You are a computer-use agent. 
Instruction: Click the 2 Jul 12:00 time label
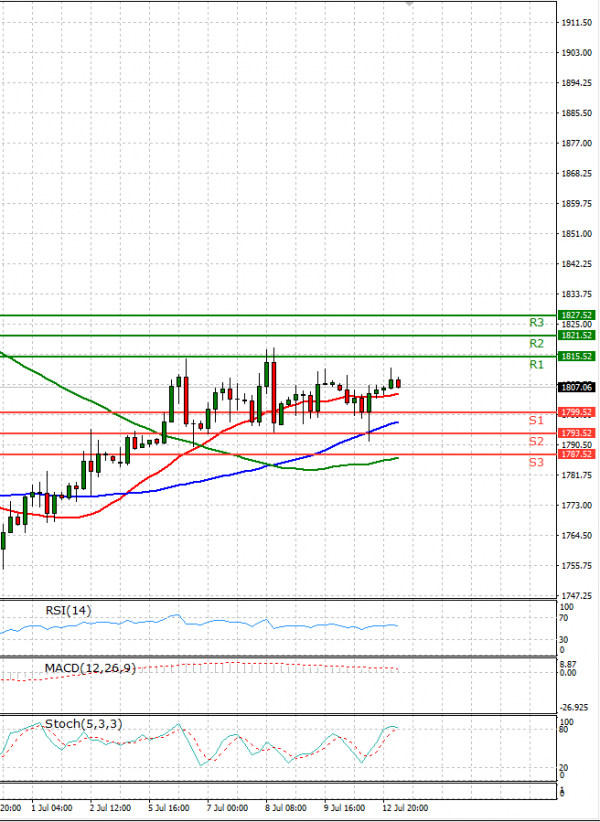[x=110, y=808]
